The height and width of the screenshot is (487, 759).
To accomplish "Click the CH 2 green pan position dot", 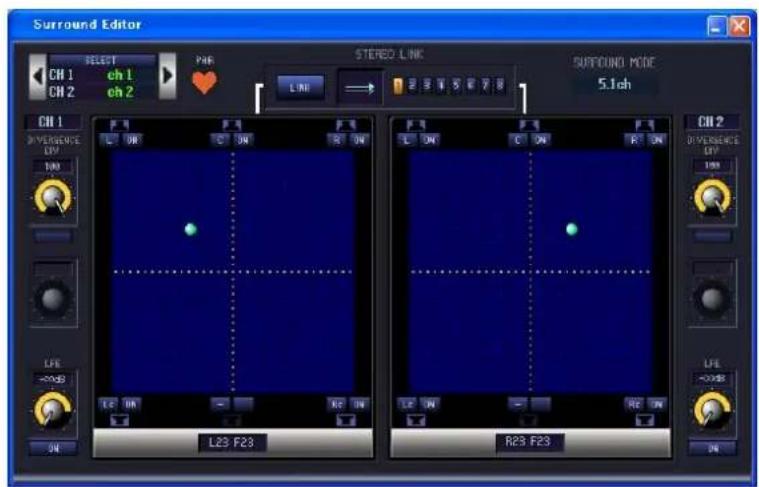I will pos(572,229).
